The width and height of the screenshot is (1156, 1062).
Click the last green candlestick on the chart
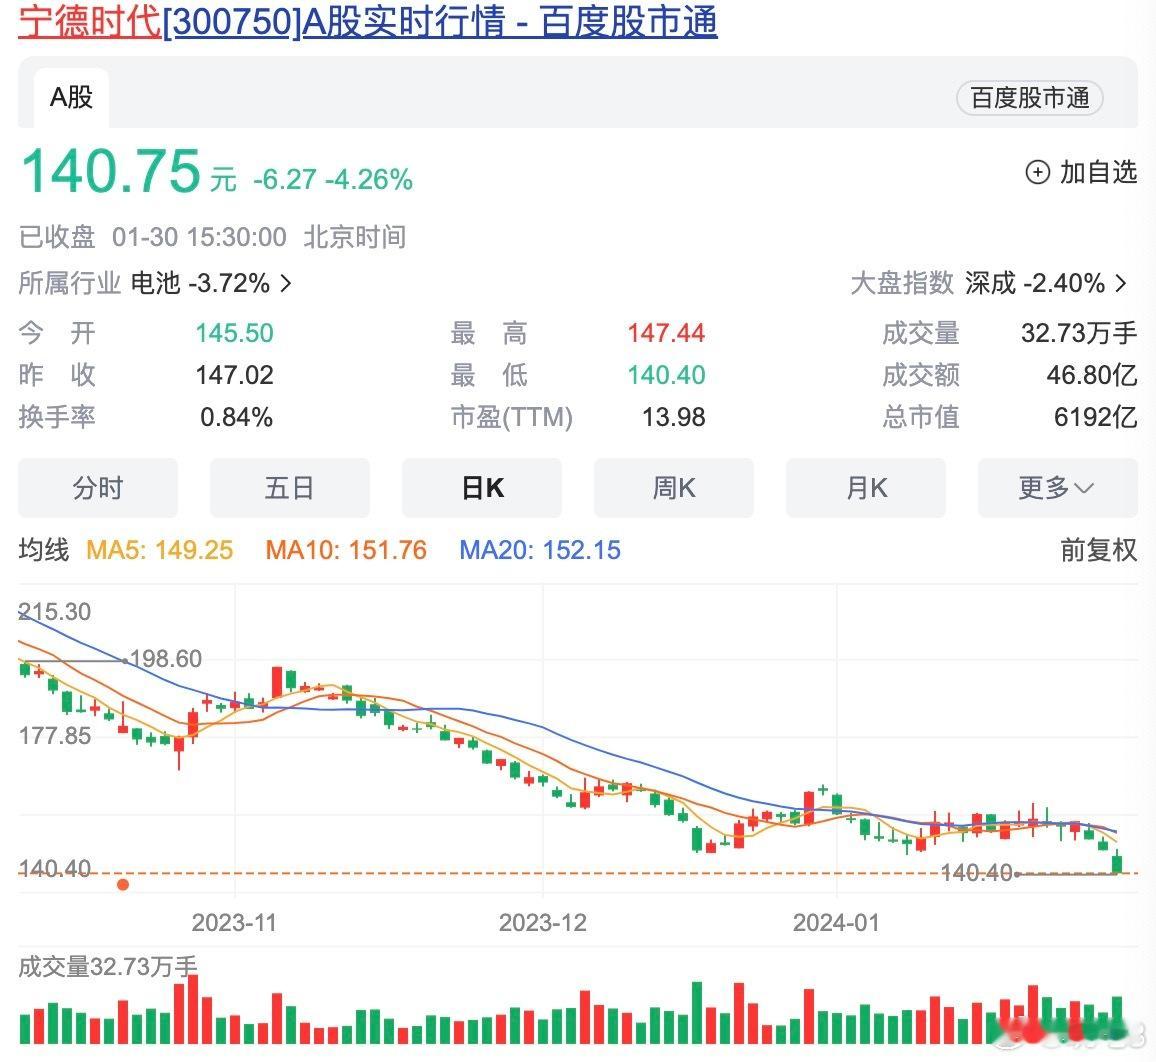[1118, 863]
